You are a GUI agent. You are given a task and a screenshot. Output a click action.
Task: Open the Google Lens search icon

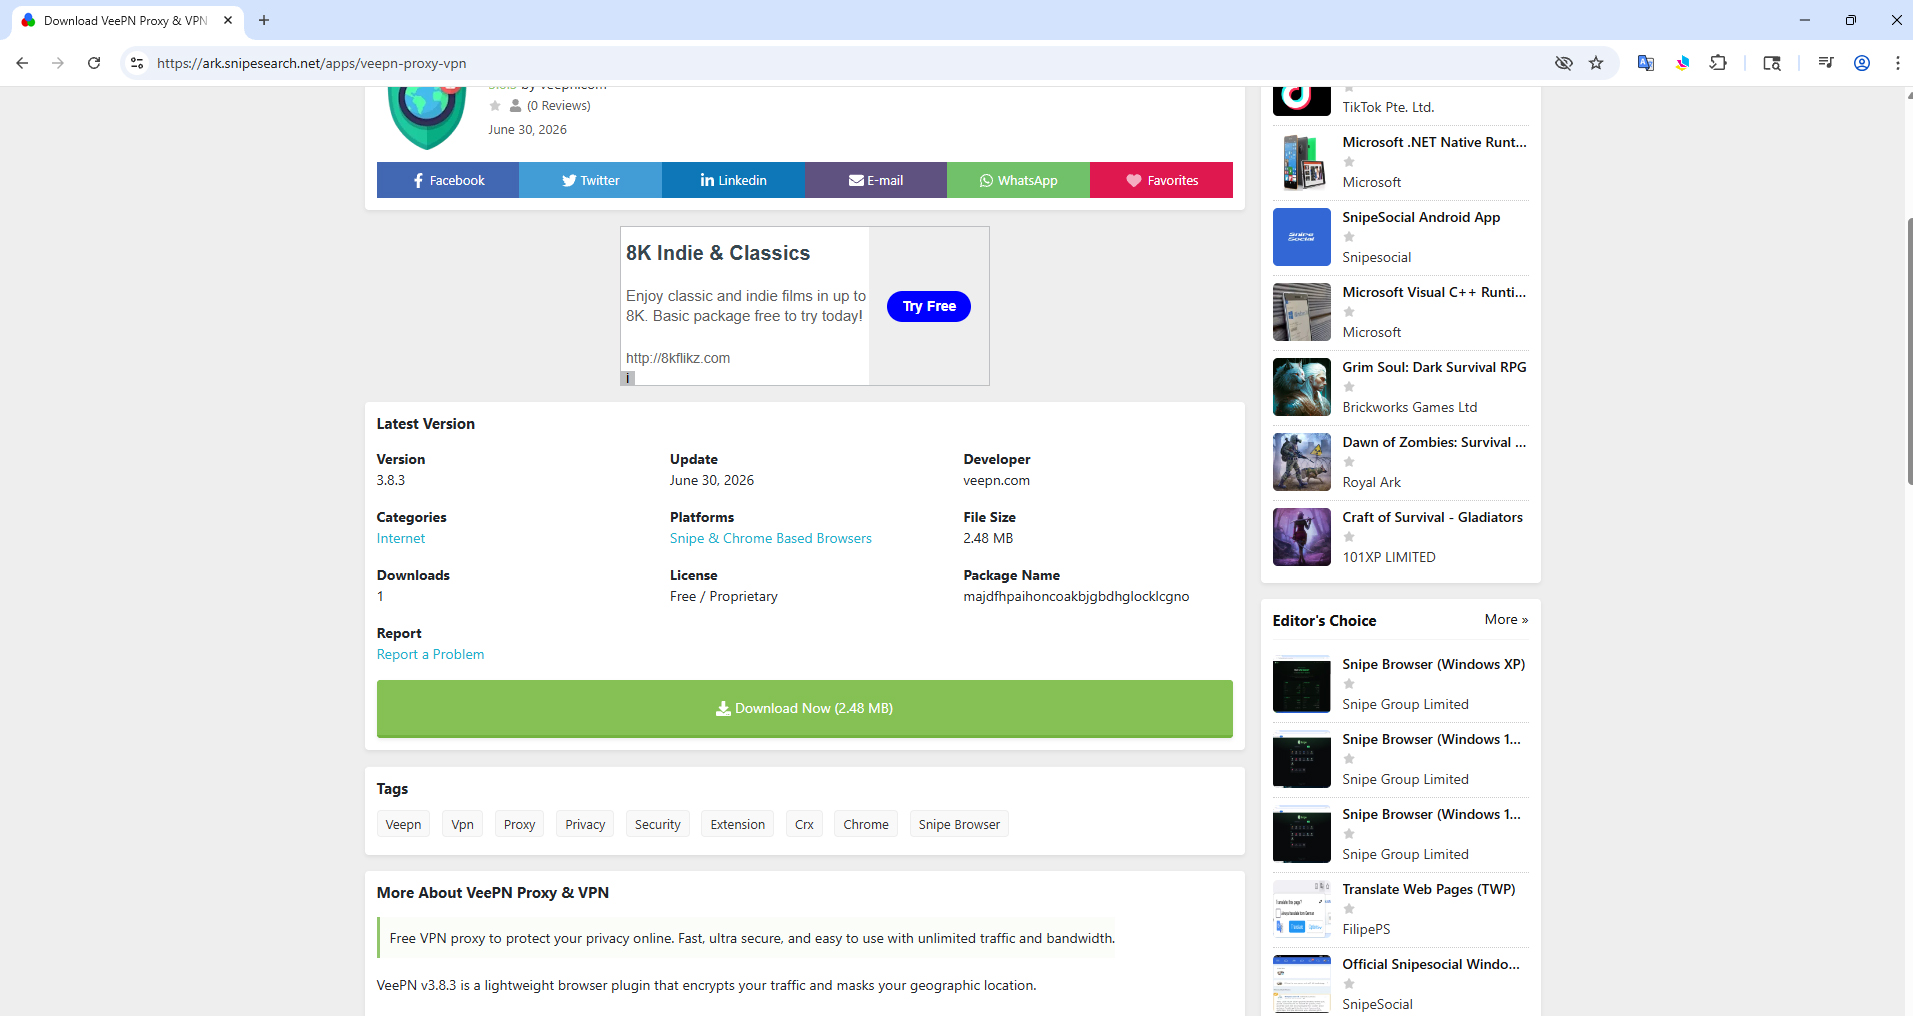pos(1772,63)
